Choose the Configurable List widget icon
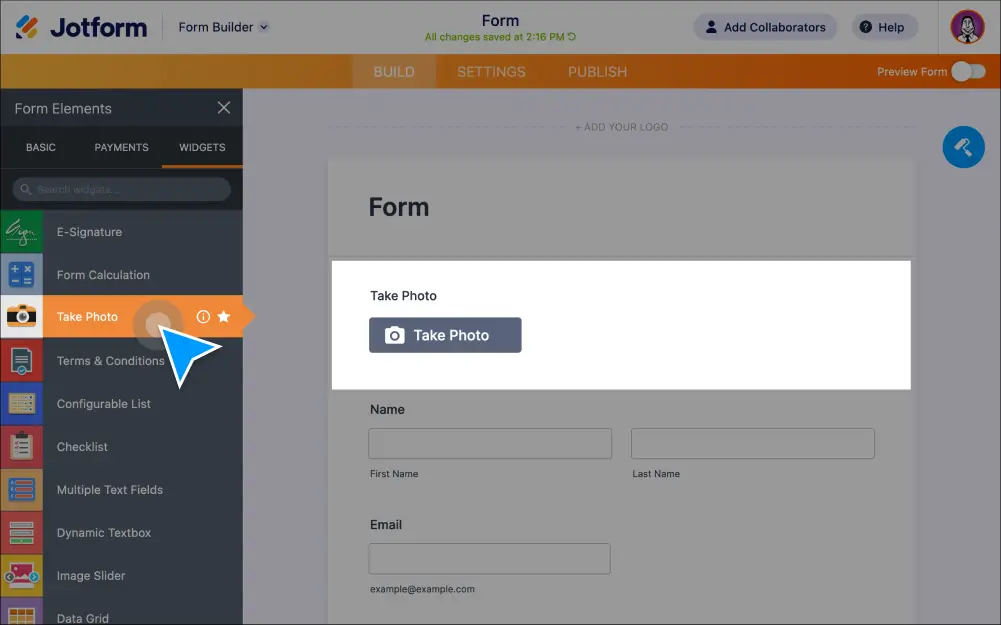 click(21, 404)
